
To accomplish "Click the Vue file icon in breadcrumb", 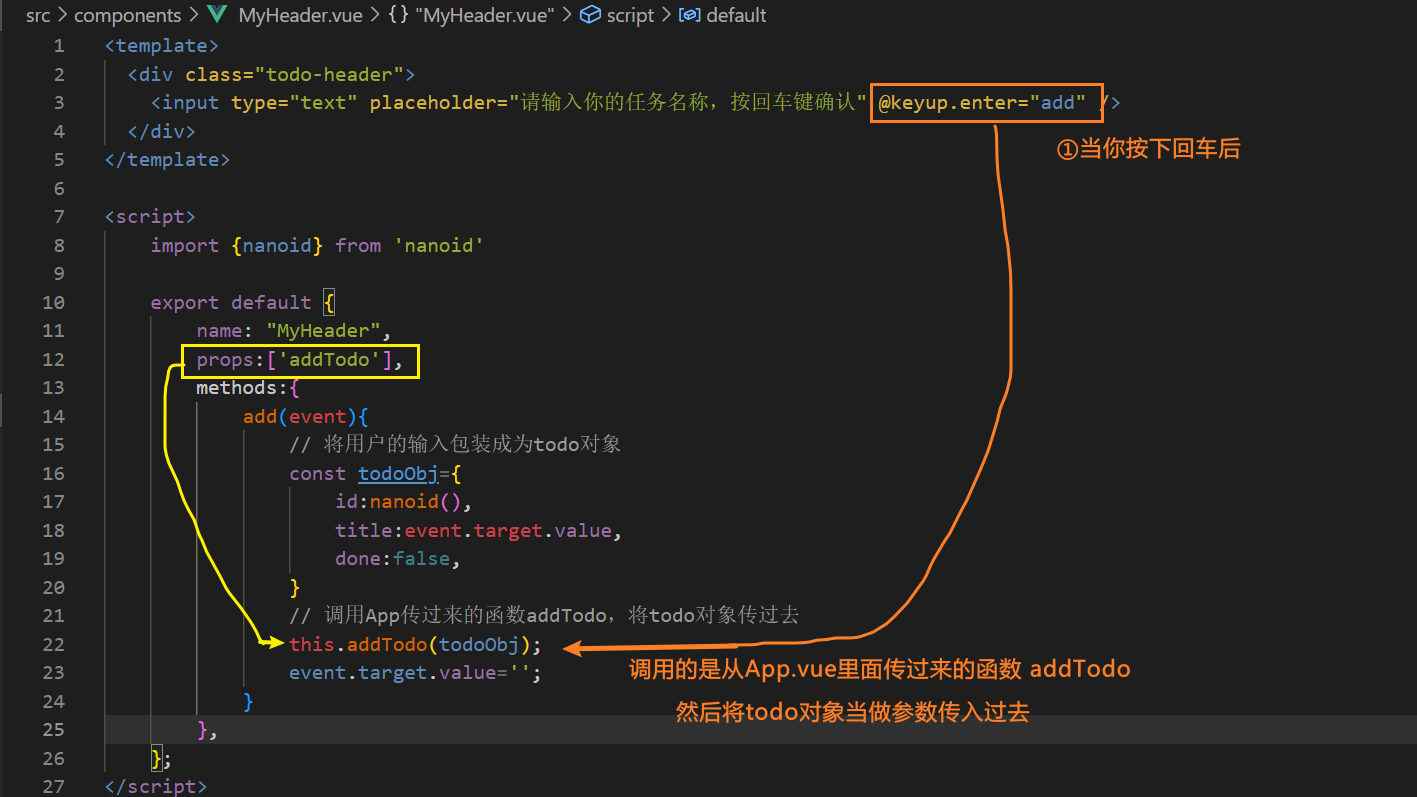I will tap(217, 15).
